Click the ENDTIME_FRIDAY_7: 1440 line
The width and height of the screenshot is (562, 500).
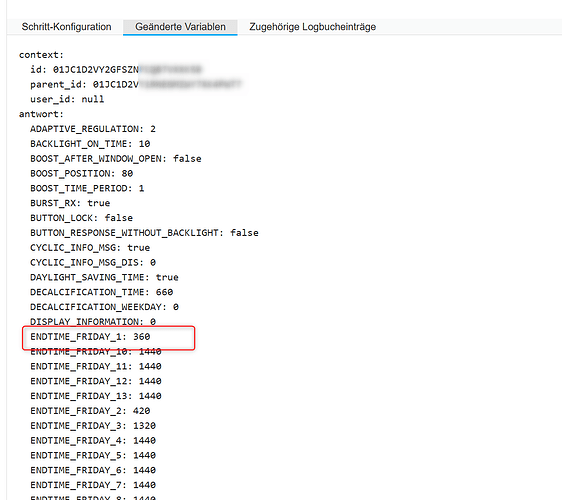pos(93,485)
